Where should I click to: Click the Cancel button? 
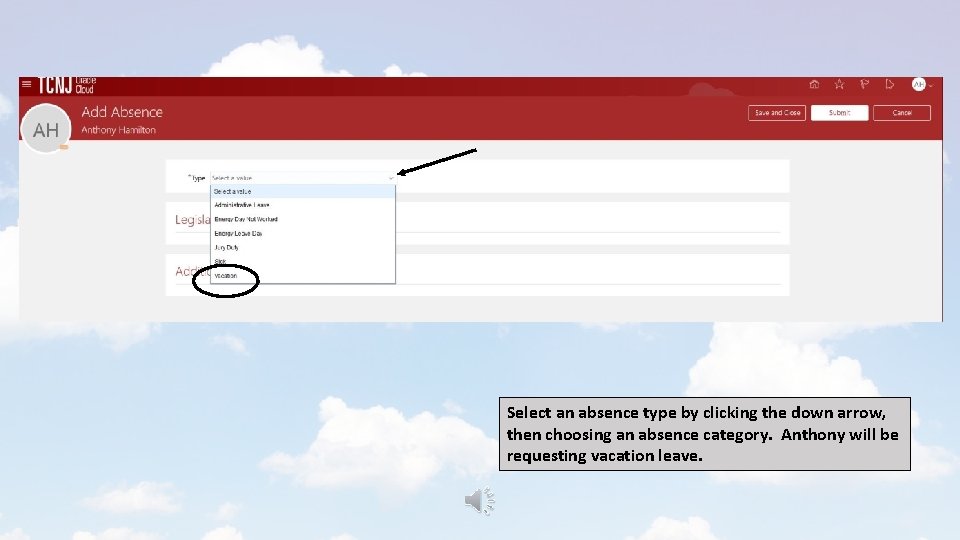[x=902, y=113]
